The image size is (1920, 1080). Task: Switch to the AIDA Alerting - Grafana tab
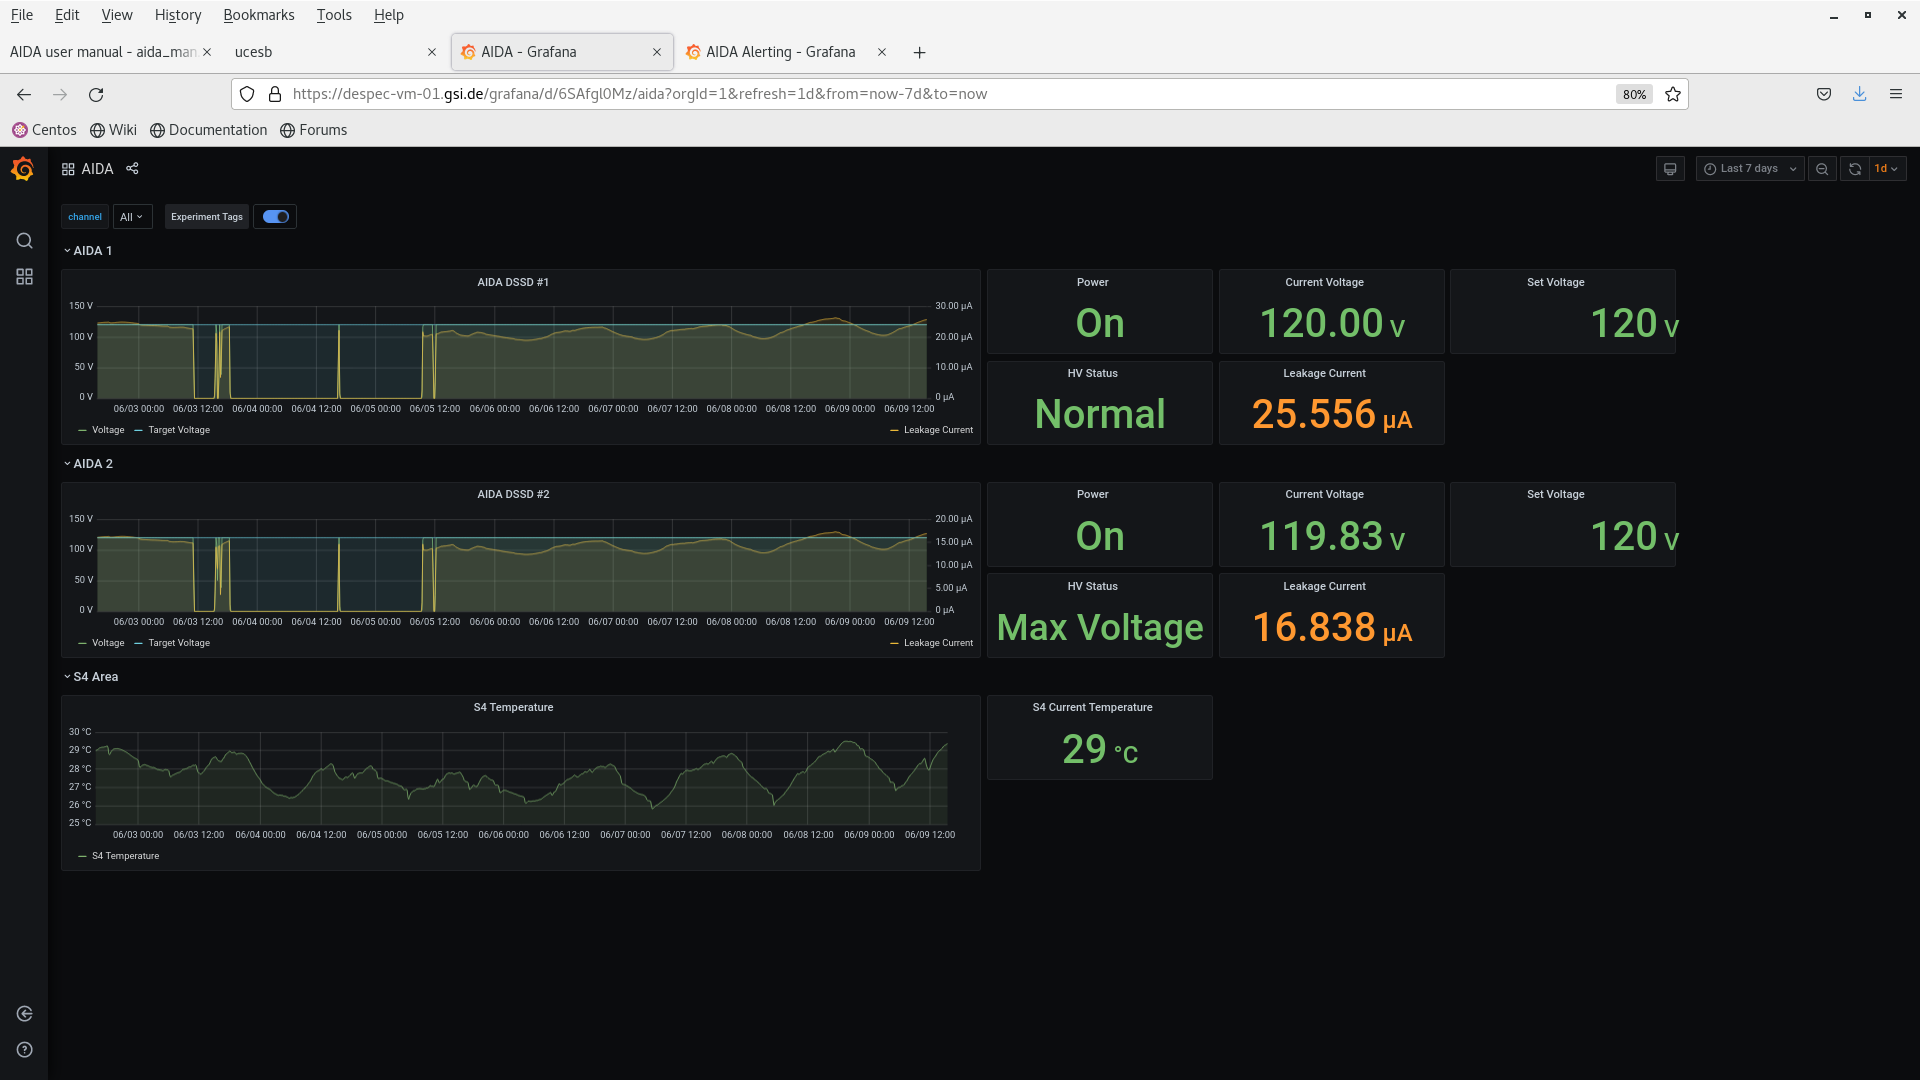pos(780,52)
